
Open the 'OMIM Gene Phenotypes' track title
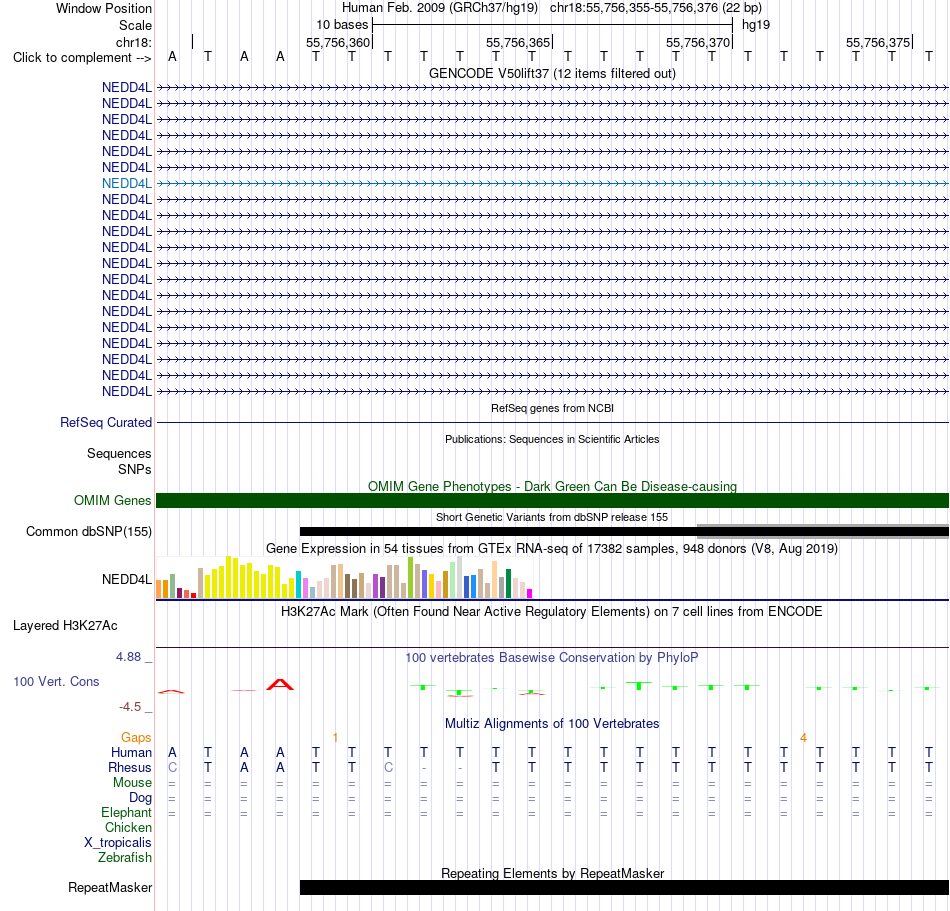[552, 486]
